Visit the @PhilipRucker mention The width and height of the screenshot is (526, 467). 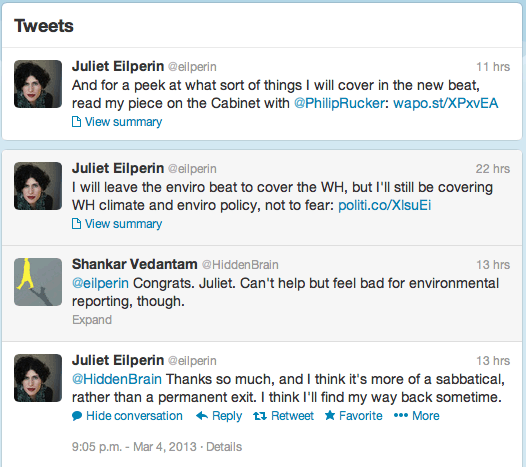pos(339,103)
